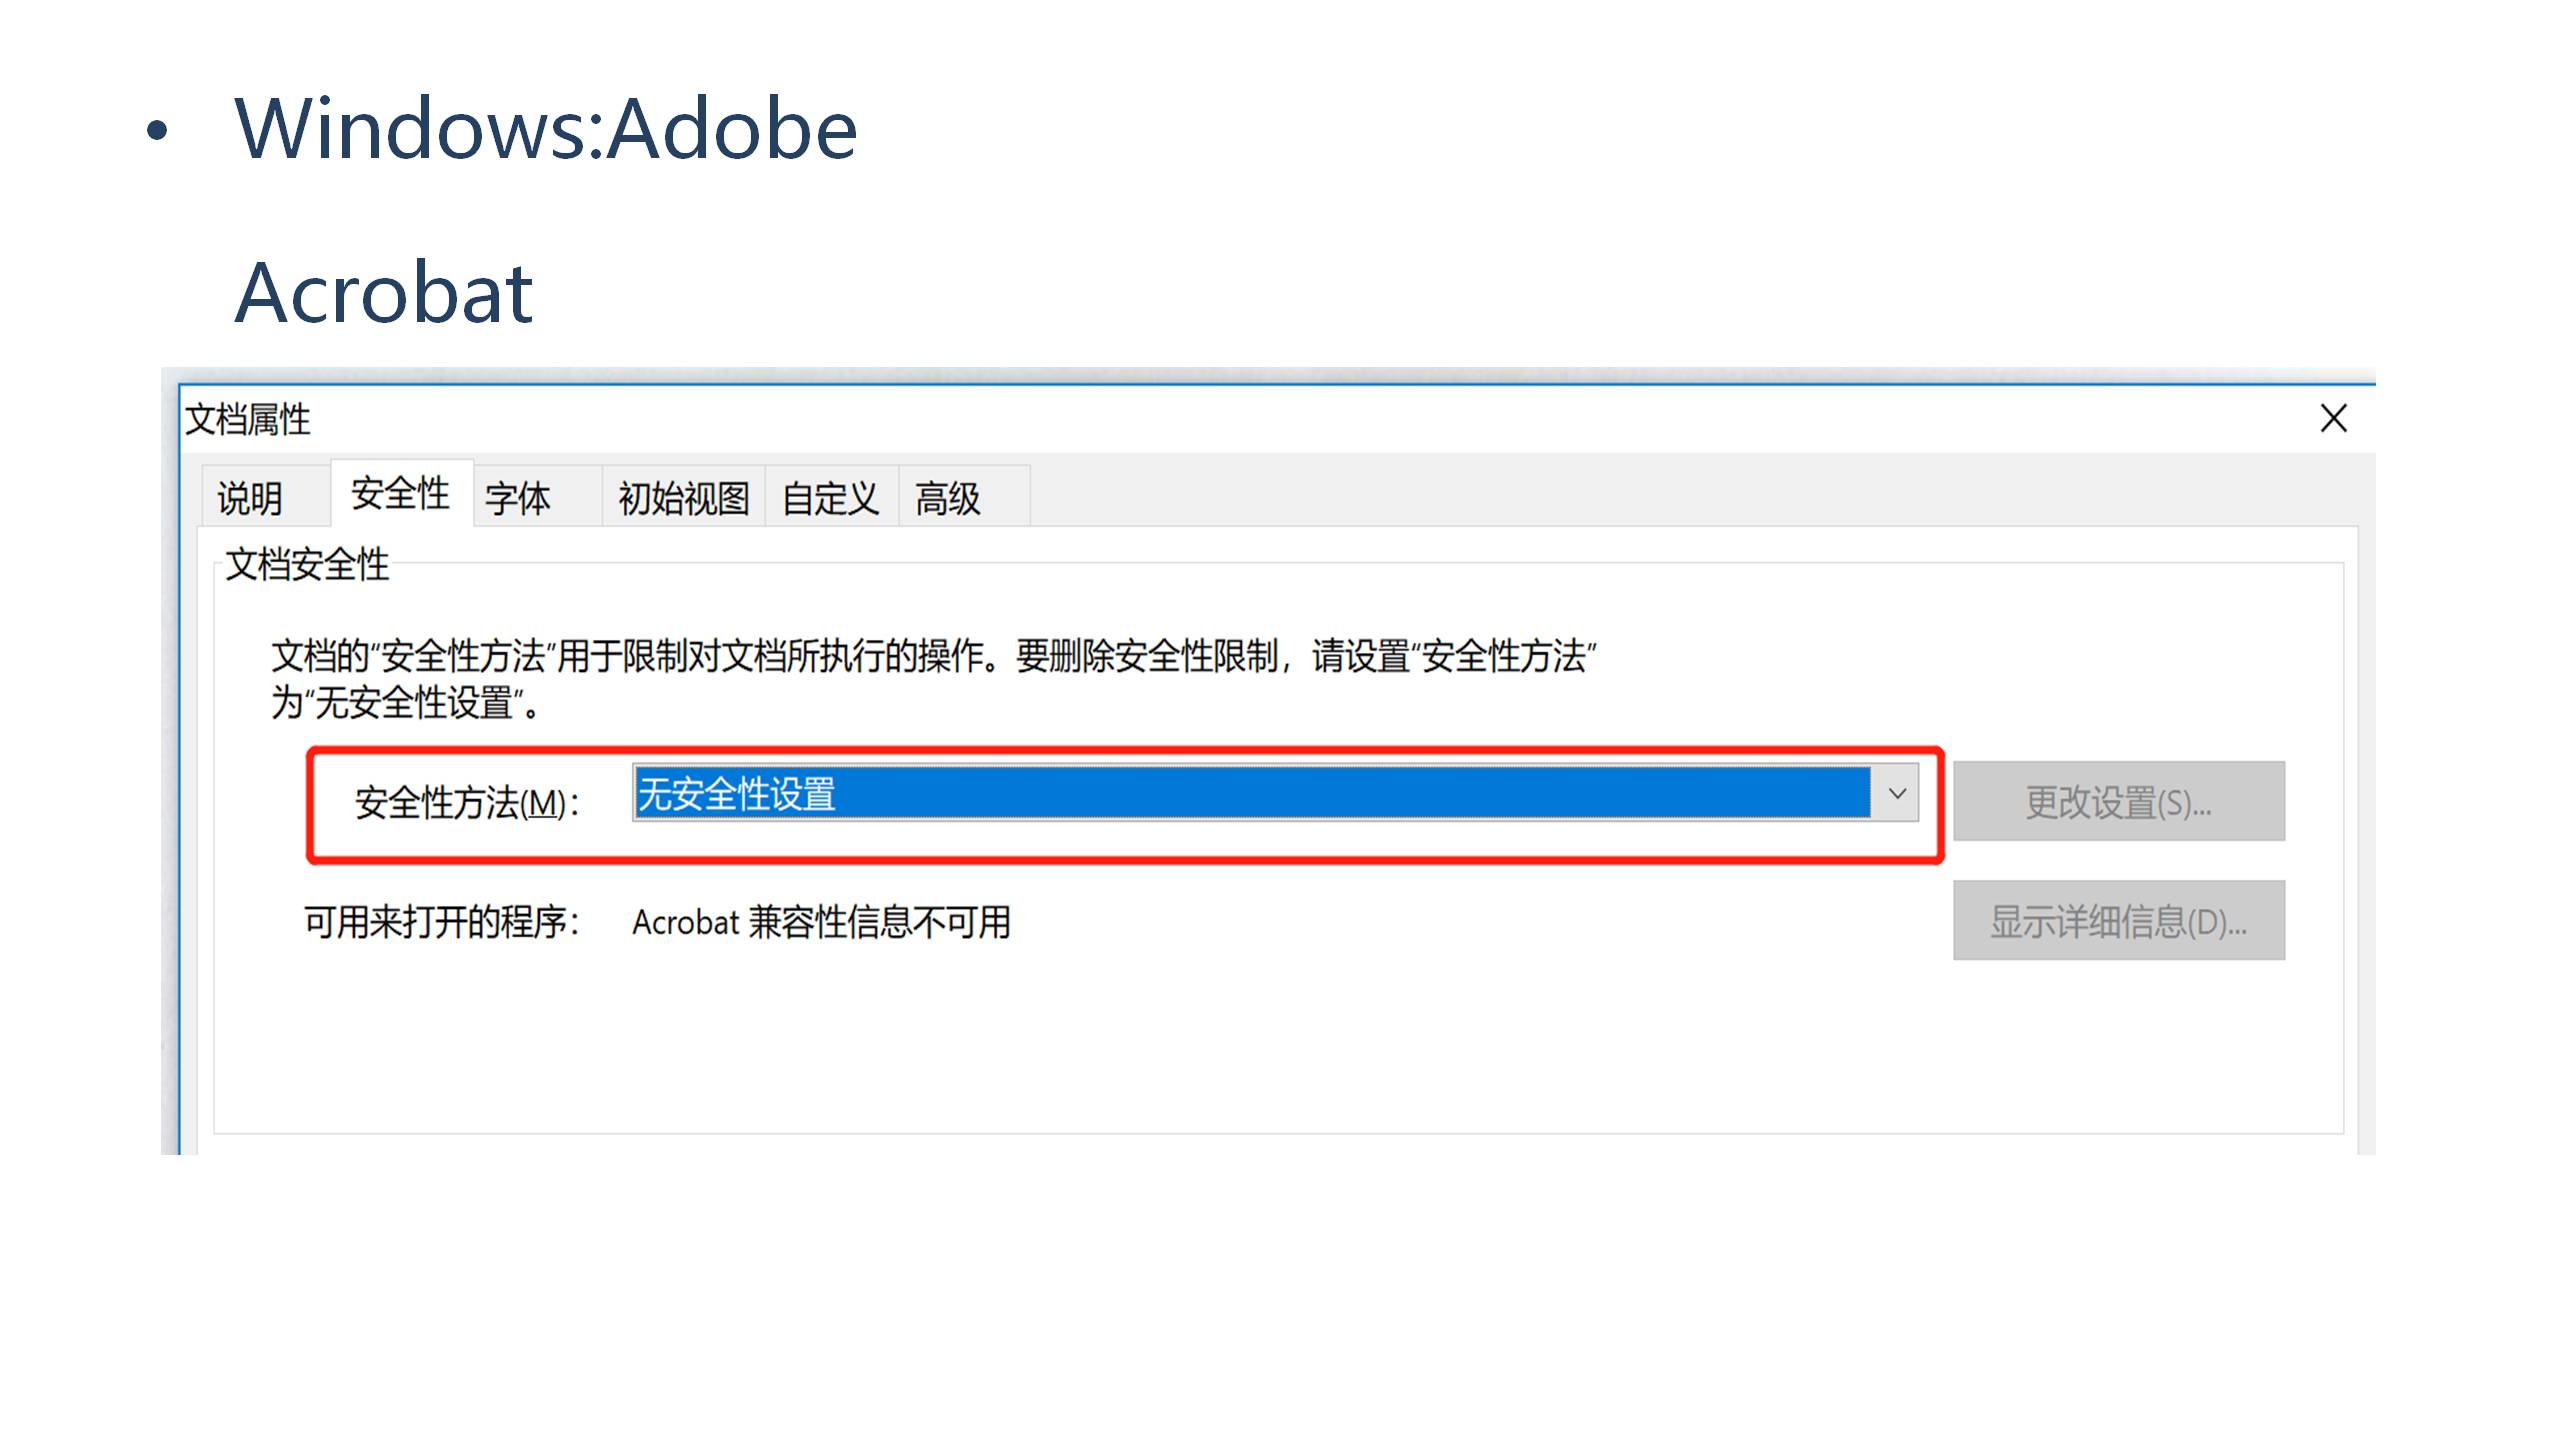Click the 安全性方法(M) label
Screen dimensions: 2560x1440
click(x=467, y=803)
